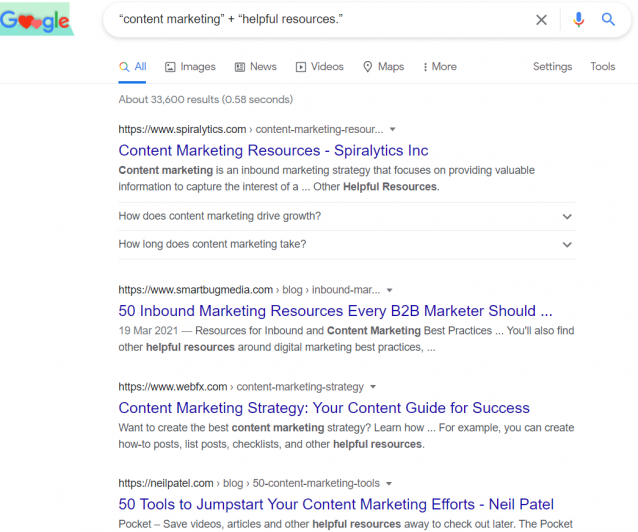The width and height of the screenshot is (638, 532).
Task: Clear the search query with X icon
Action: coord(541,20)
